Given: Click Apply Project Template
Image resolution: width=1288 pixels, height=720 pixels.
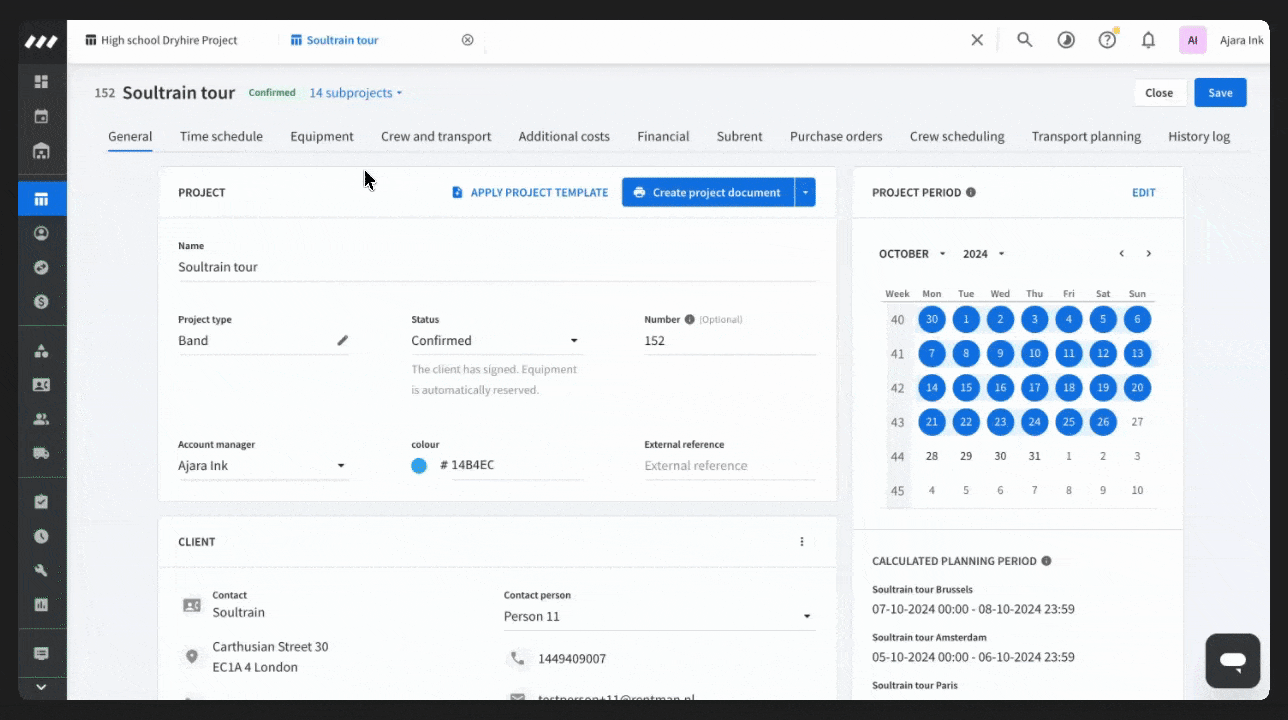Looking at the screenshot, I should (530, 193).
